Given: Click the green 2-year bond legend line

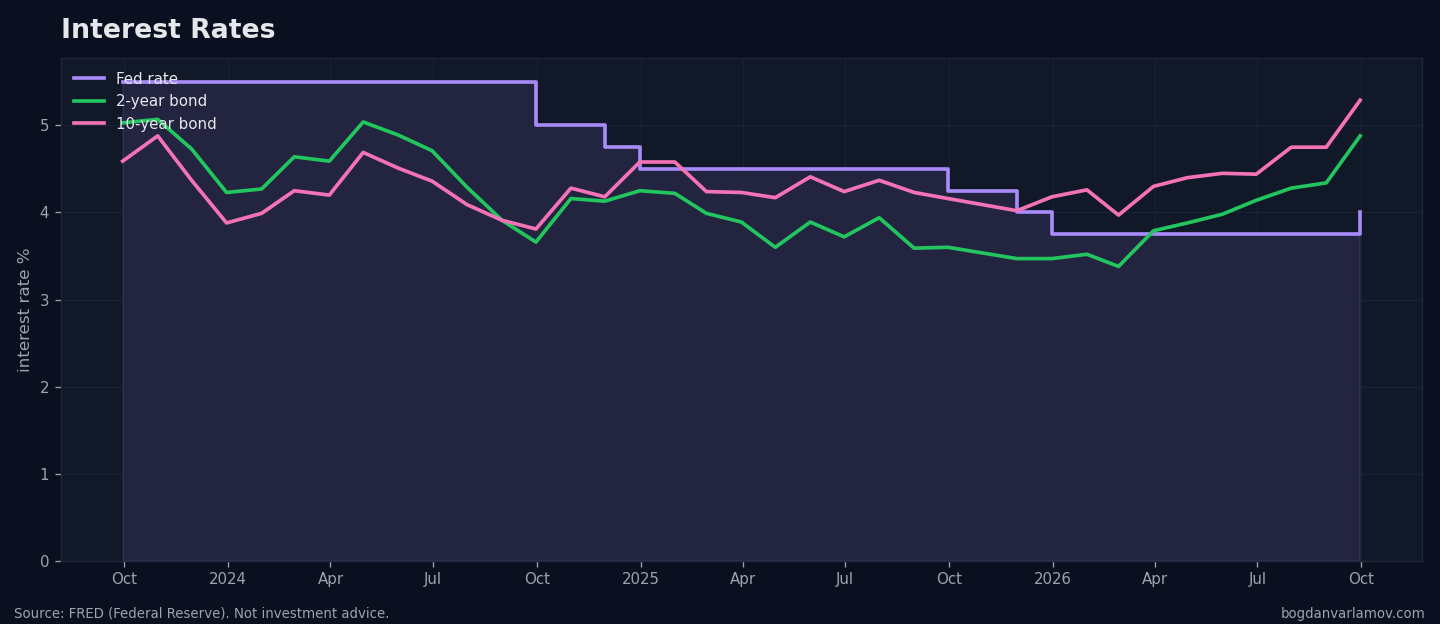Looking at the screenshot, I should [x=89, y=101].
